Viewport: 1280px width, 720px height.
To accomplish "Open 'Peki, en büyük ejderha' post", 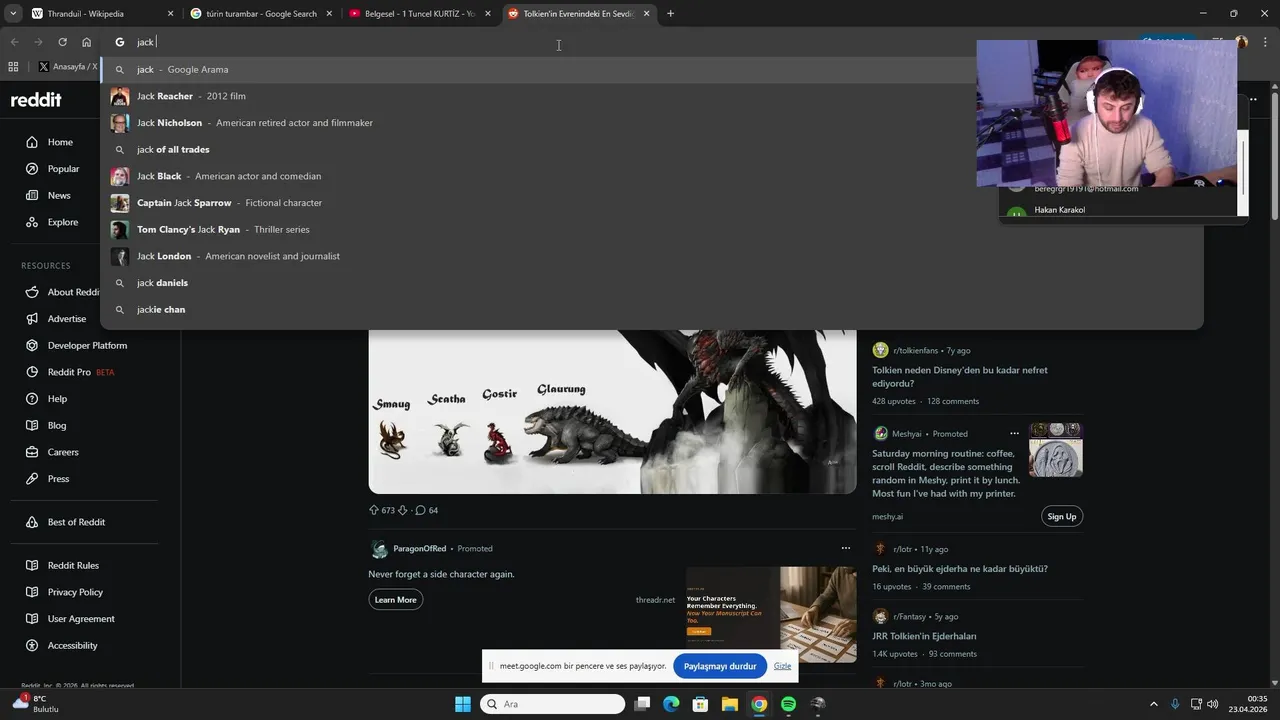I will tap(960, 569).
